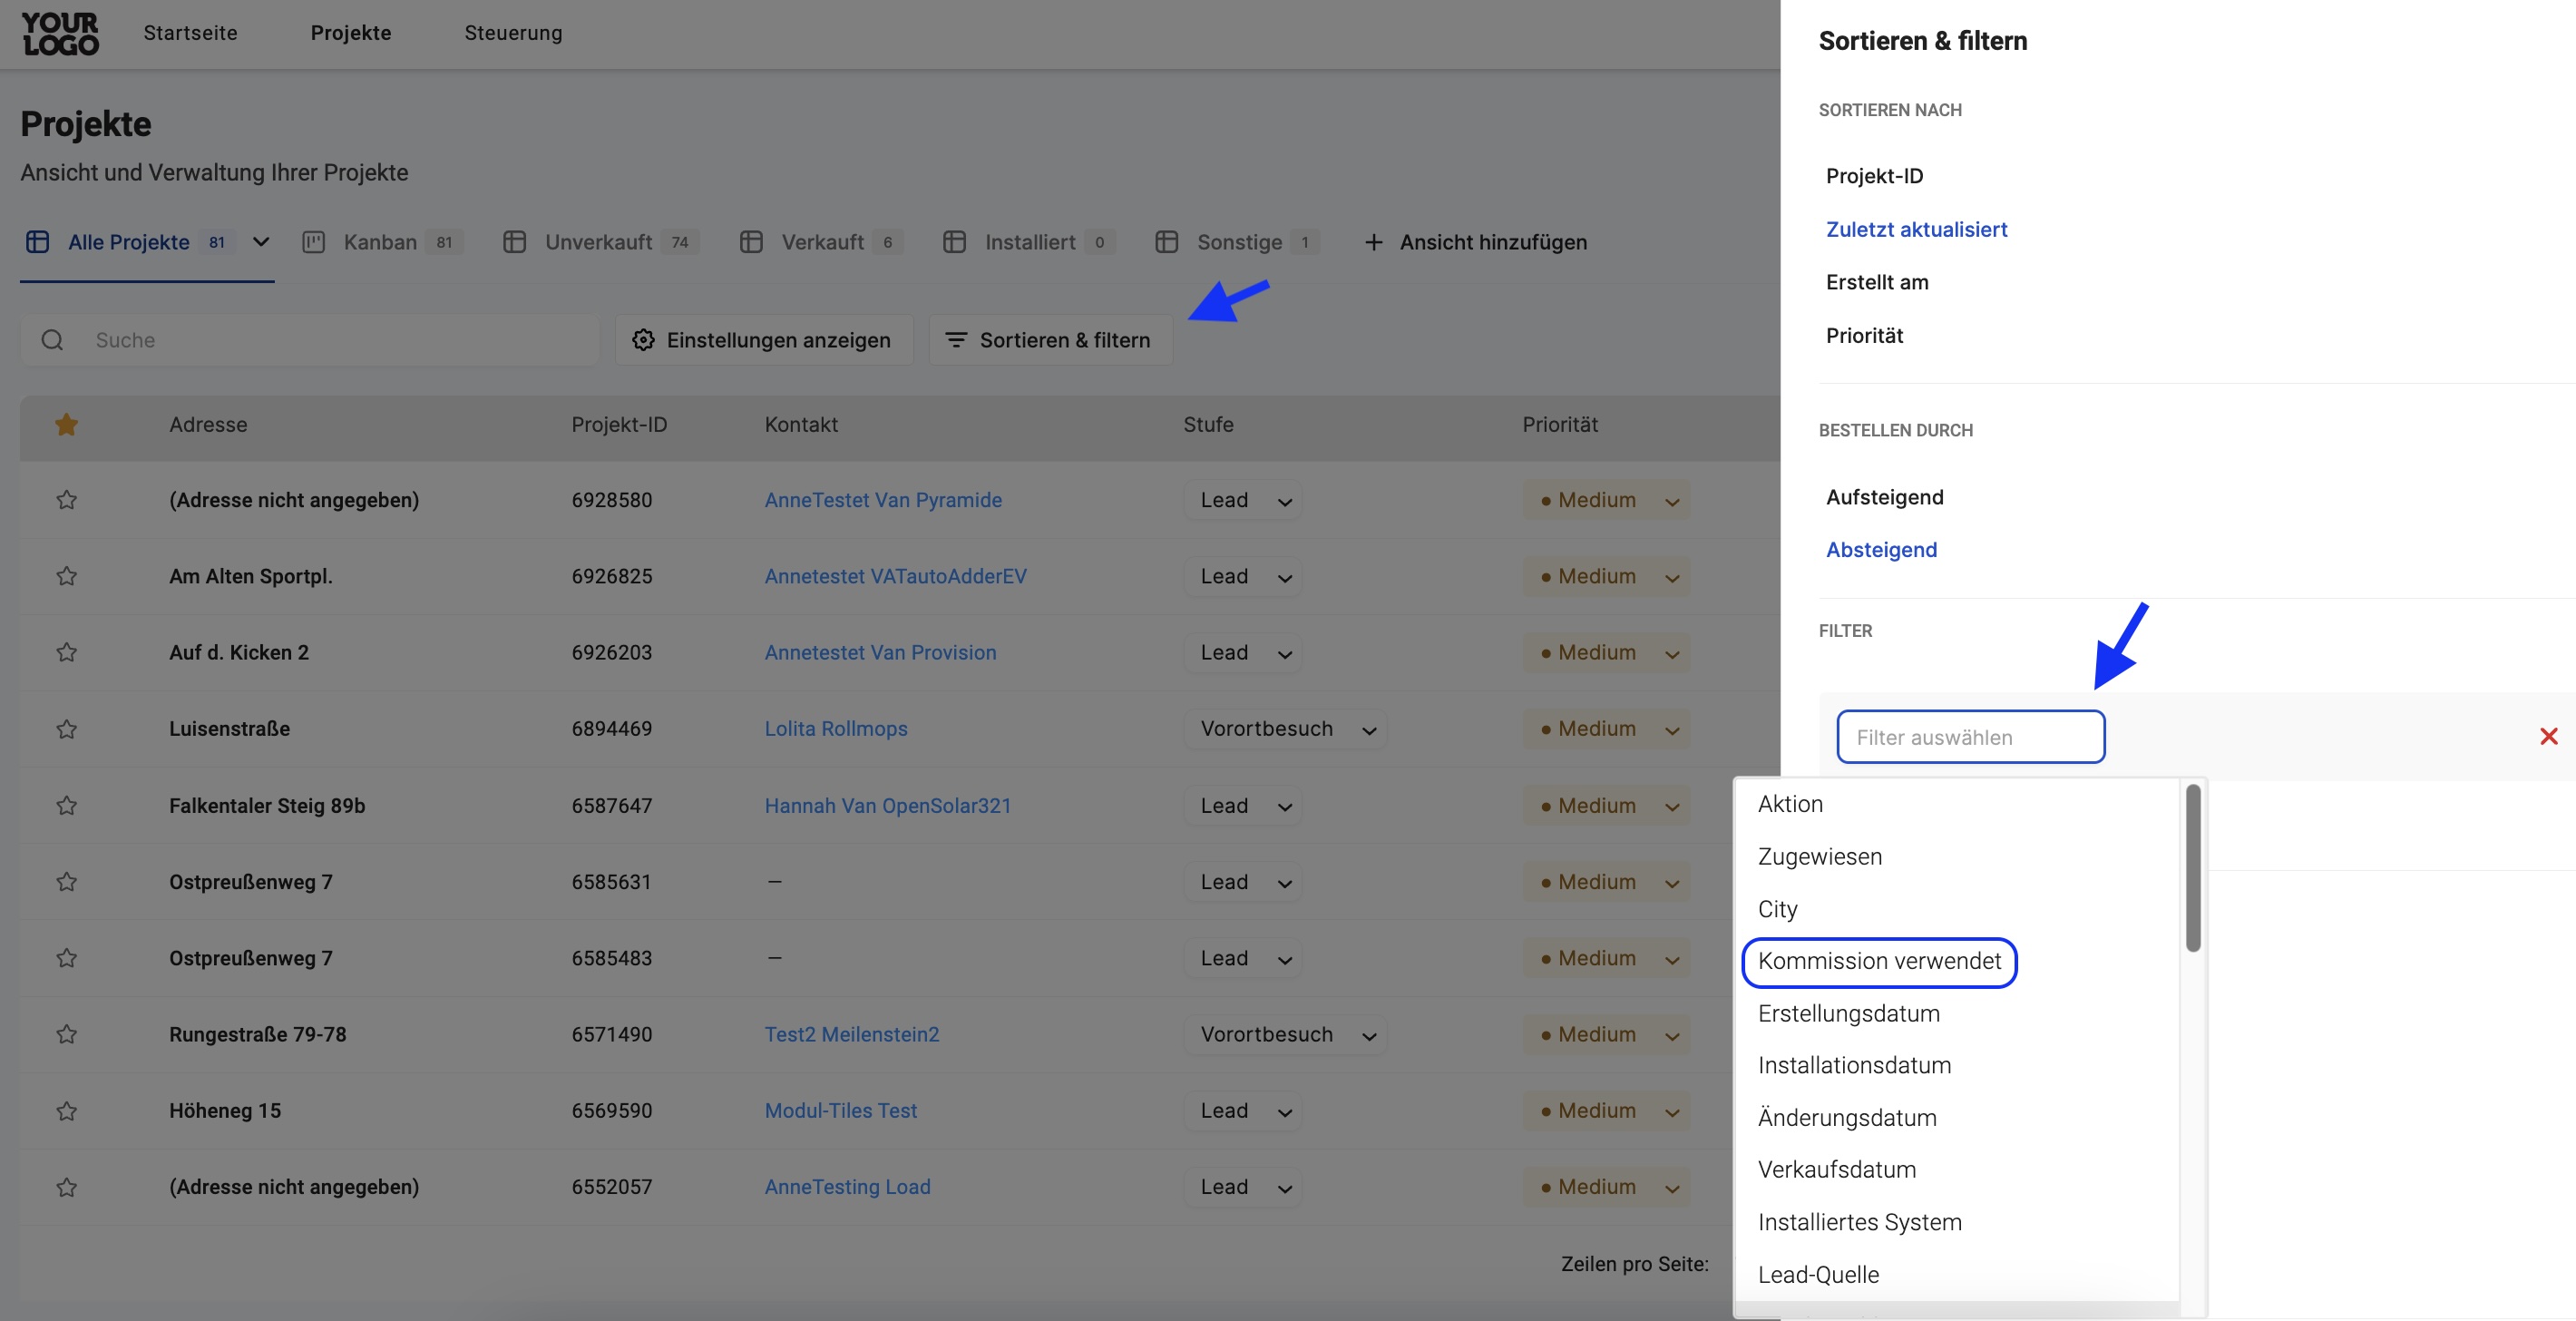Click the Unverkauft table icon
This screenshot has height=1321, width=2576.
point(515,242)
